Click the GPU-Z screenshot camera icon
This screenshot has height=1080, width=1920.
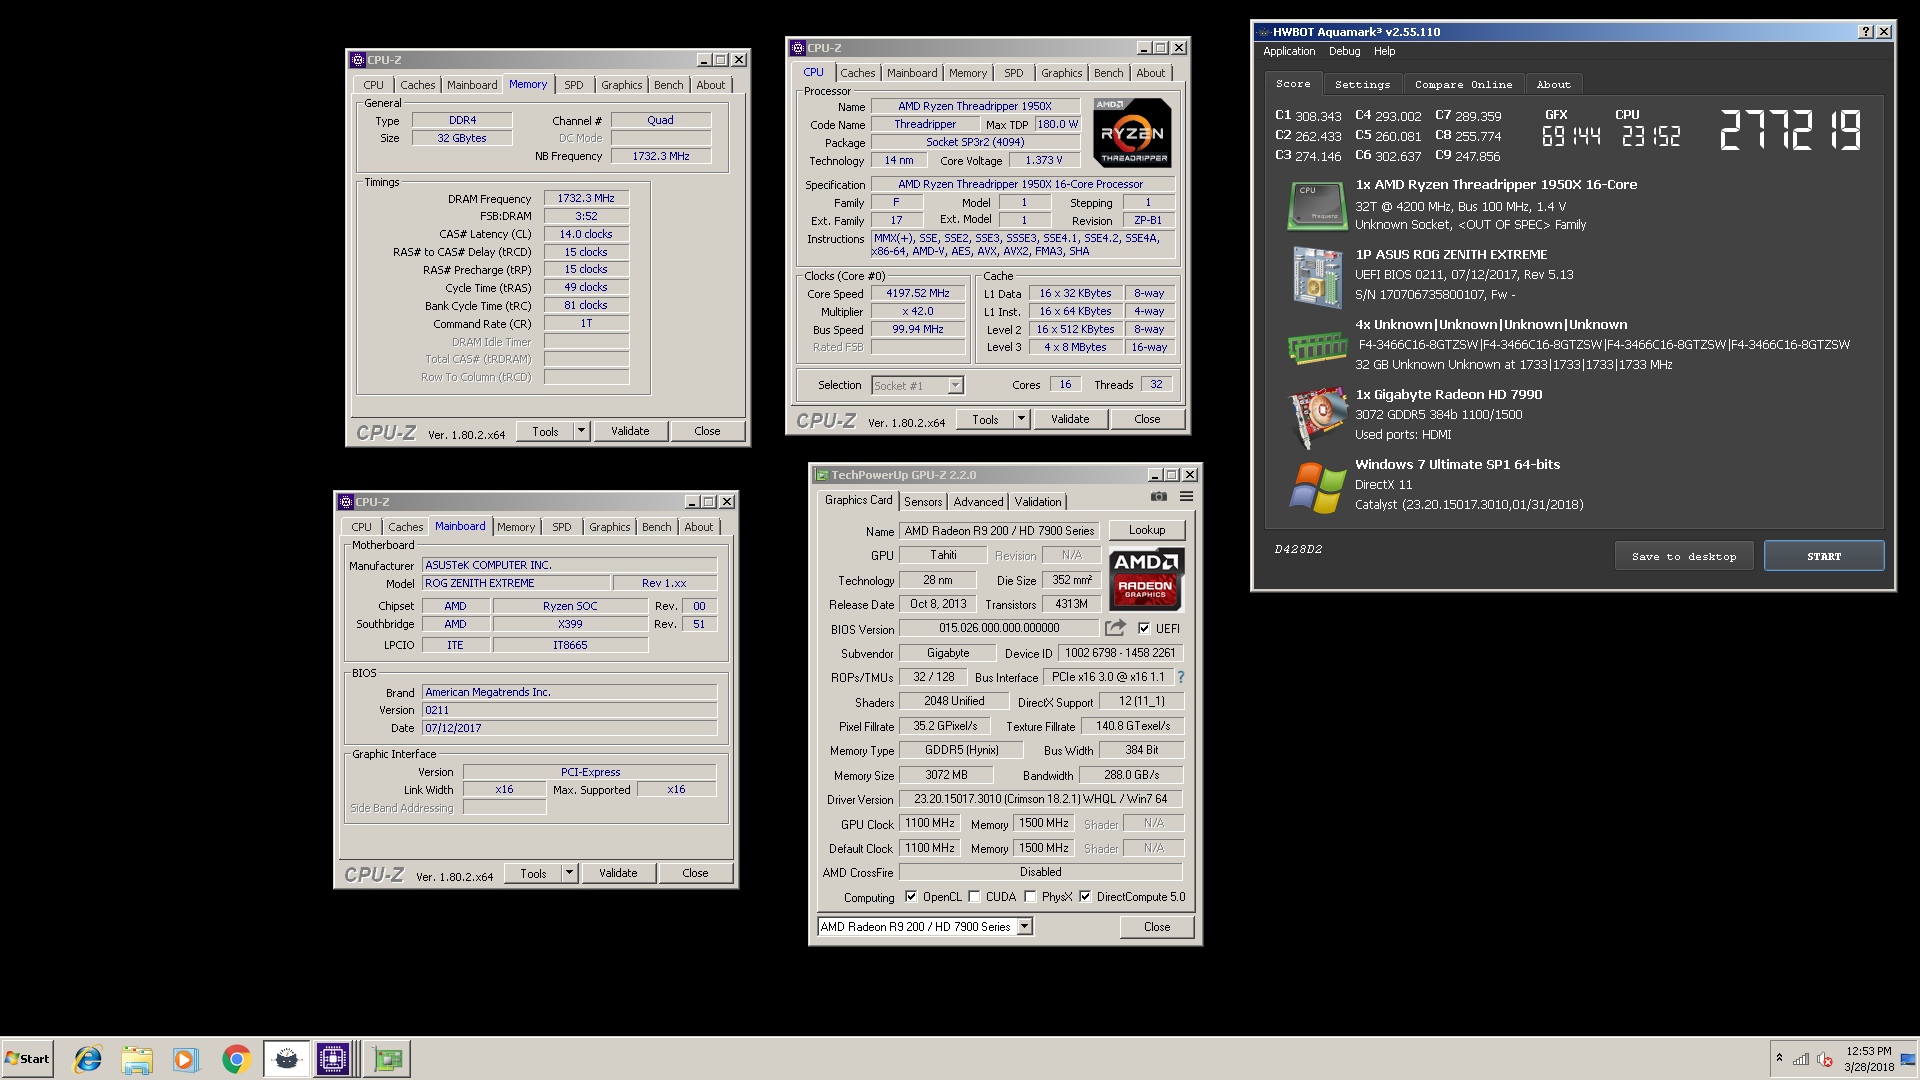pos(1158,496)
